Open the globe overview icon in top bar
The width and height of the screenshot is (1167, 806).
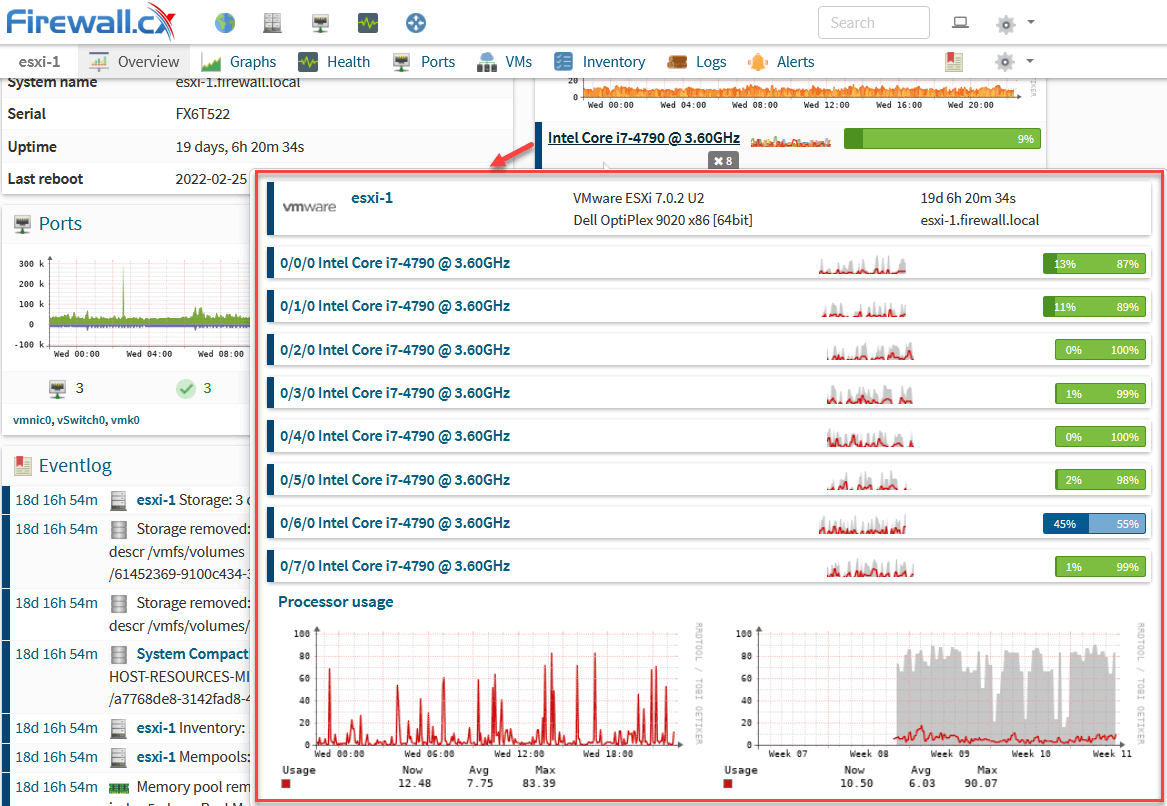tap(225, 23)
